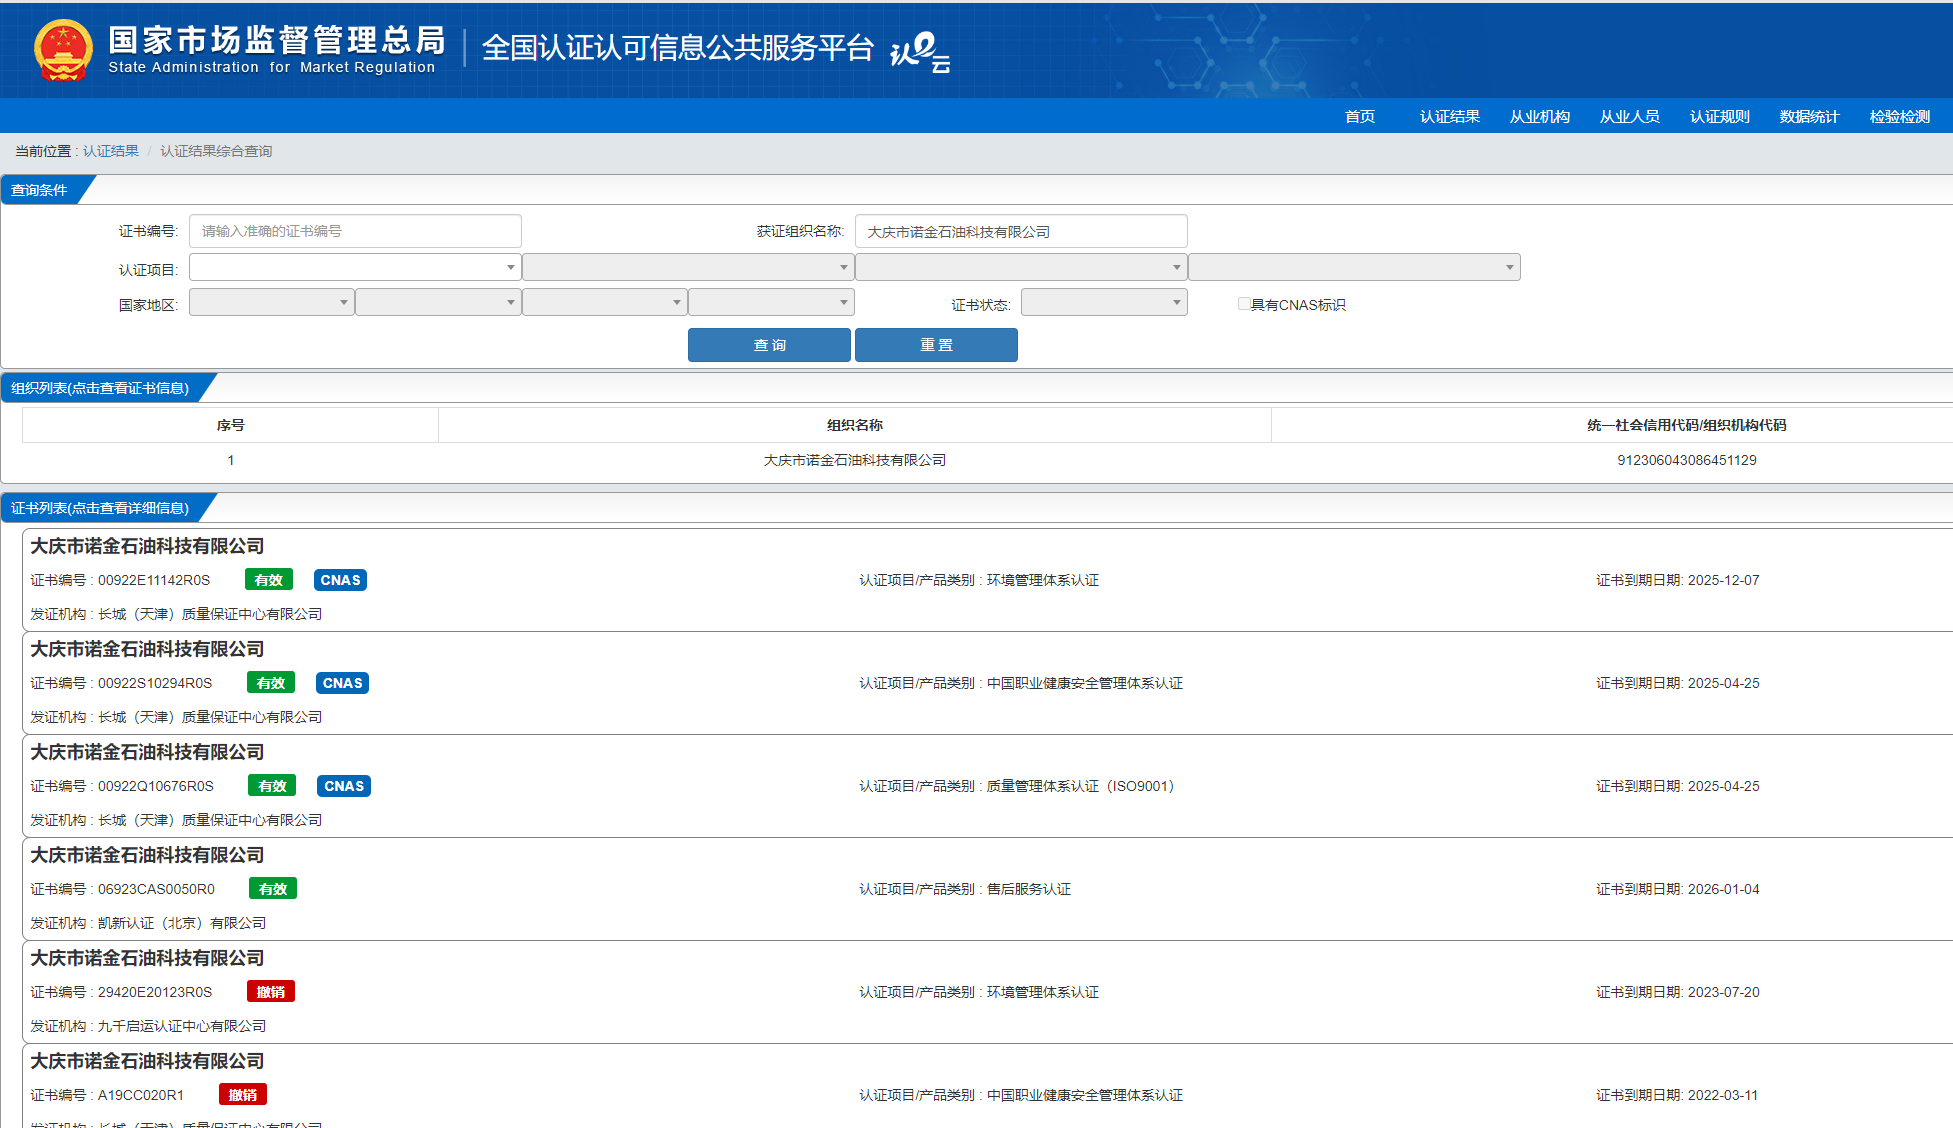Open the fourth 国家地区 dropdown
This screenshot has width=1953, height=1128.
coord(771,302)
